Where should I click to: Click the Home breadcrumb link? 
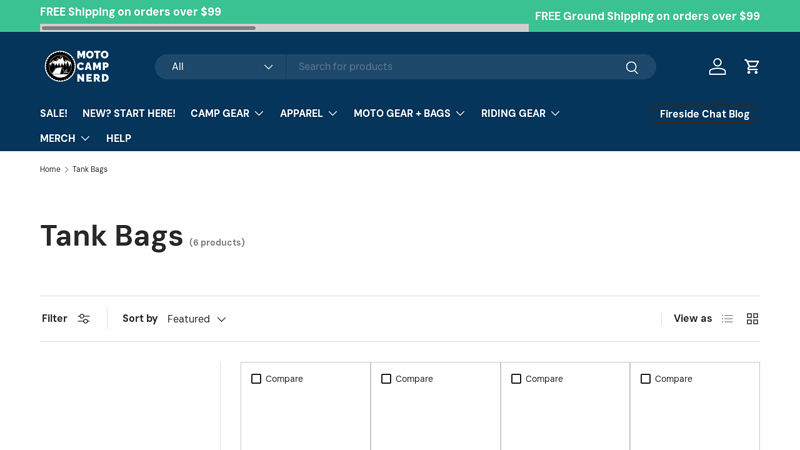click(x=50, y=170)
